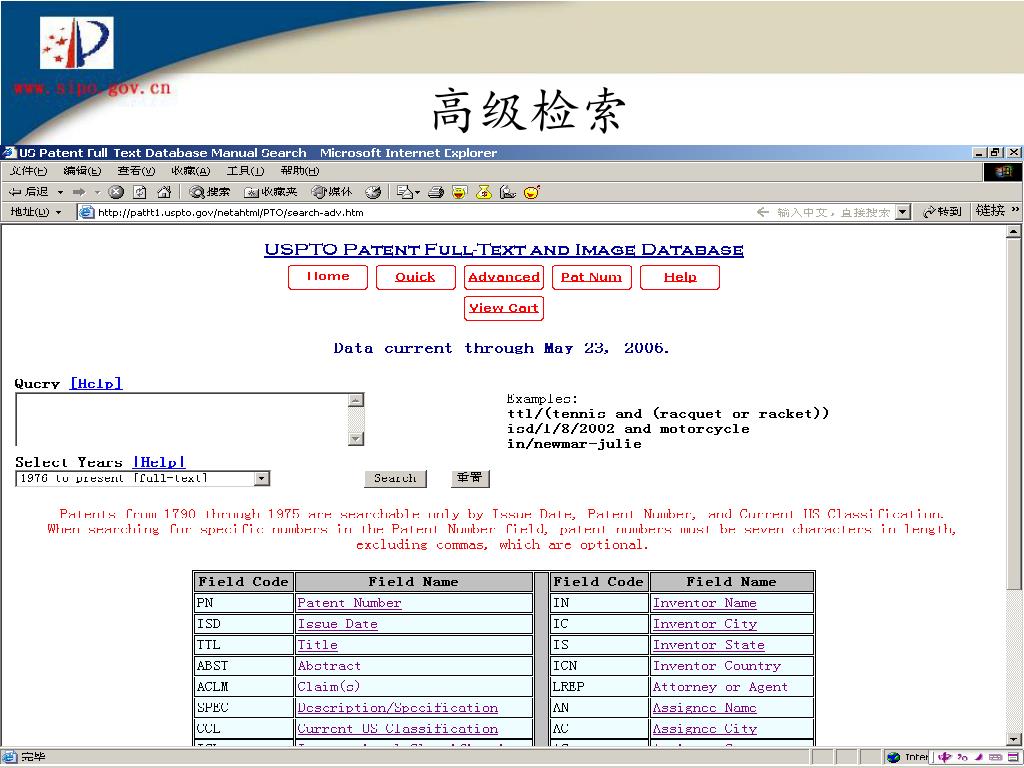Open the Inventor Country field link
1024x768 pixels.
tap(717, 665)
